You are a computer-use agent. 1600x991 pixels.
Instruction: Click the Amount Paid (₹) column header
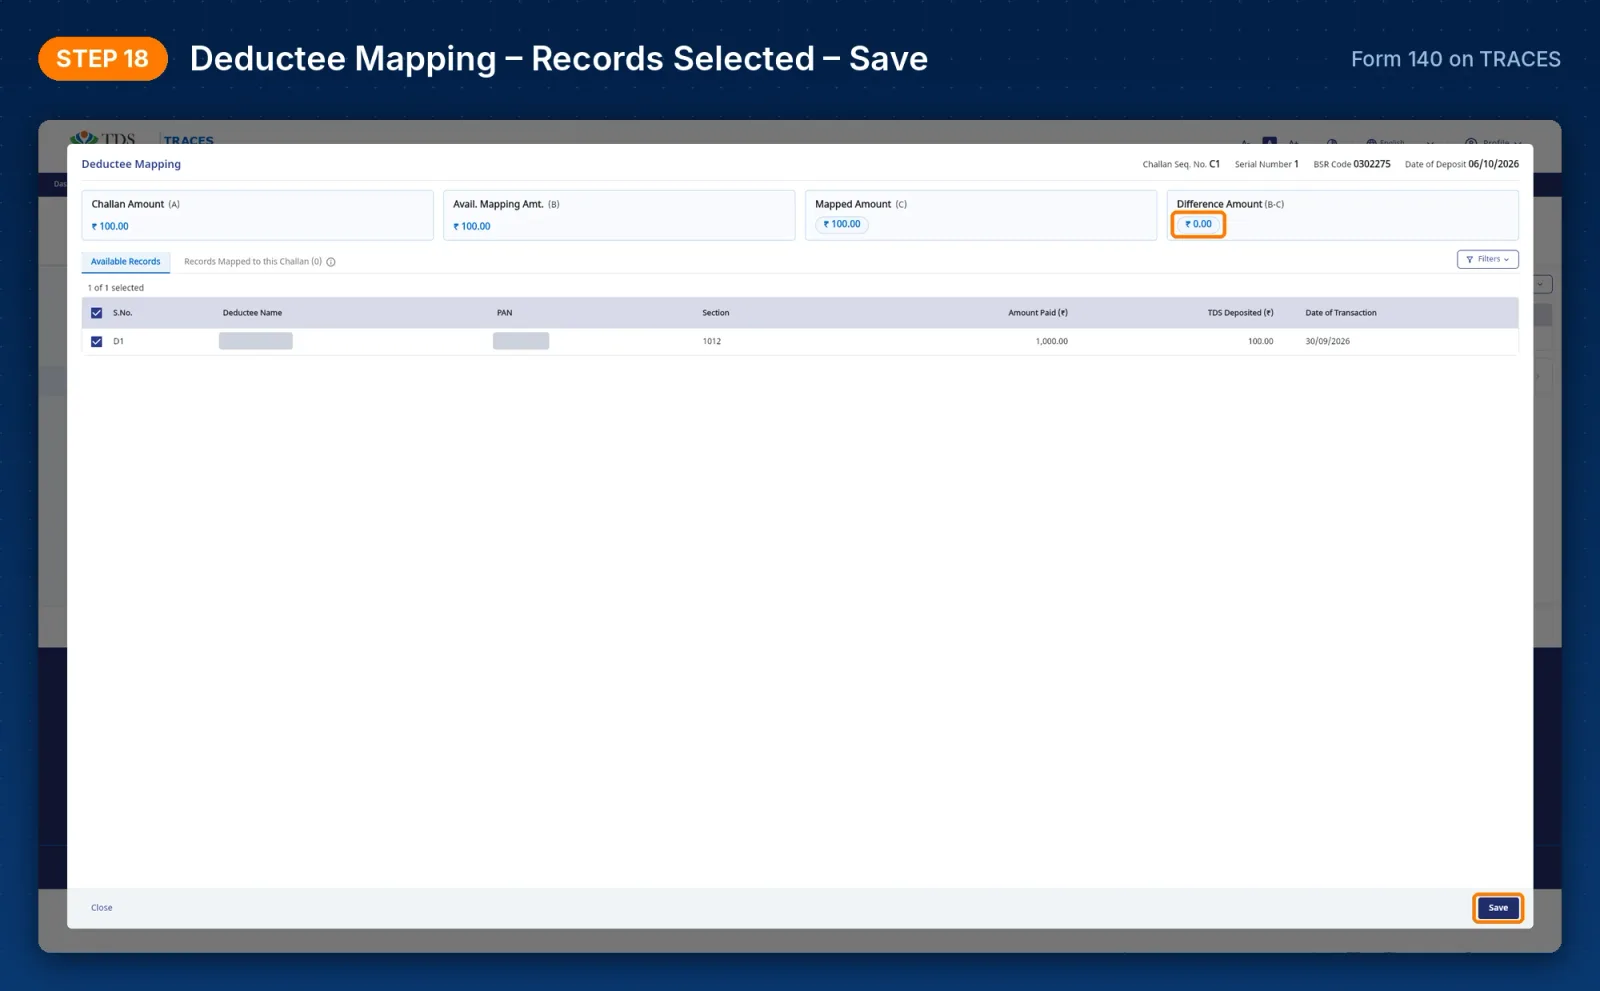[1037, 313]
